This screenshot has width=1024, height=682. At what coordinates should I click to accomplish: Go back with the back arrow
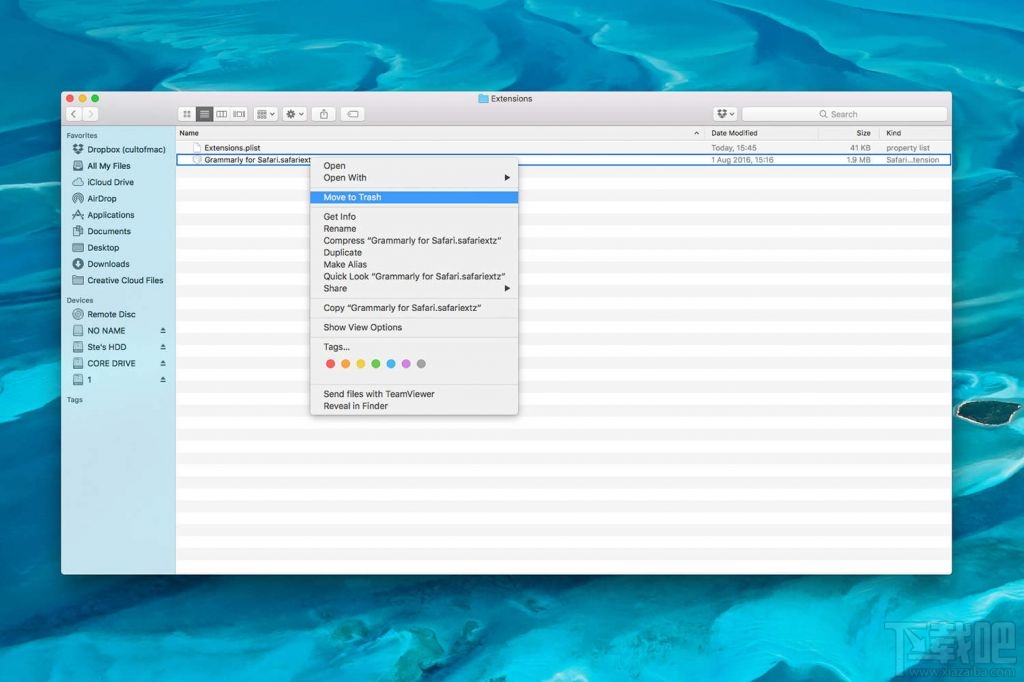(73, 115)
